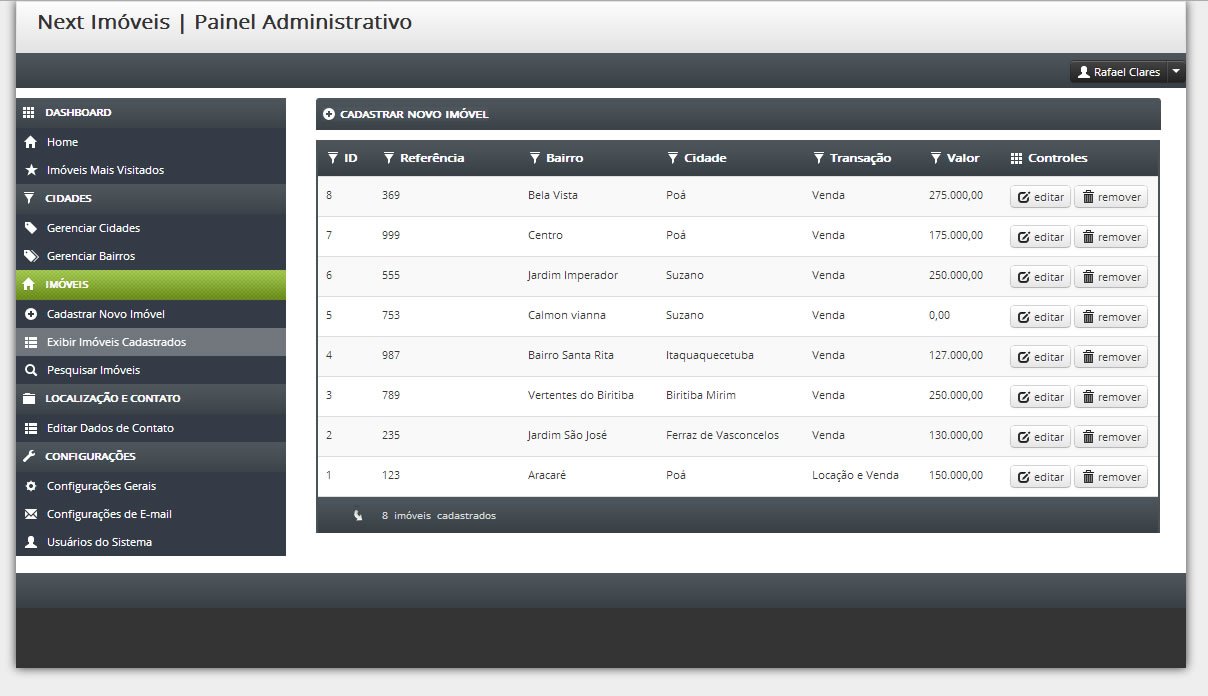Viewport: 1208px width, 696px height.
Task: Filter table by the Cidade column header
Action: [697, 158]
